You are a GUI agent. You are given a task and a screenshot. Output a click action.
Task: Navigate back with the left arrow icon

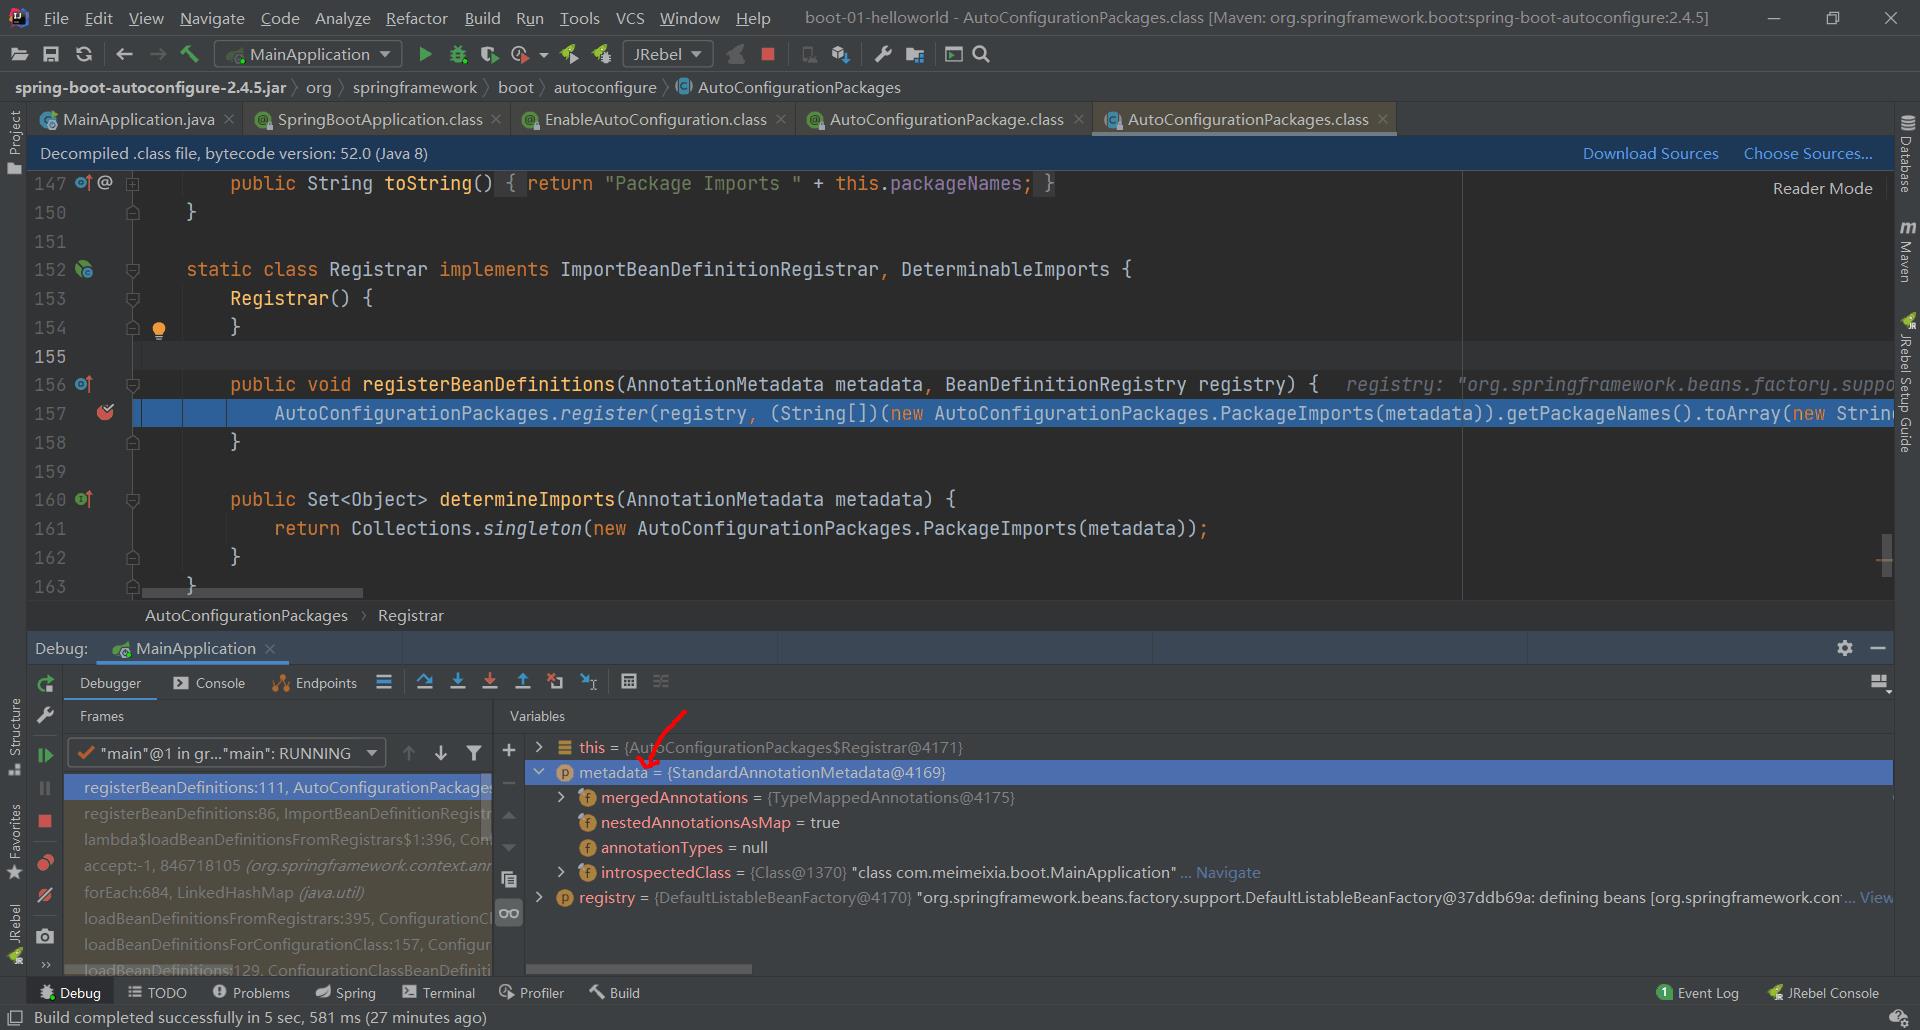click(x=124, y=54)
